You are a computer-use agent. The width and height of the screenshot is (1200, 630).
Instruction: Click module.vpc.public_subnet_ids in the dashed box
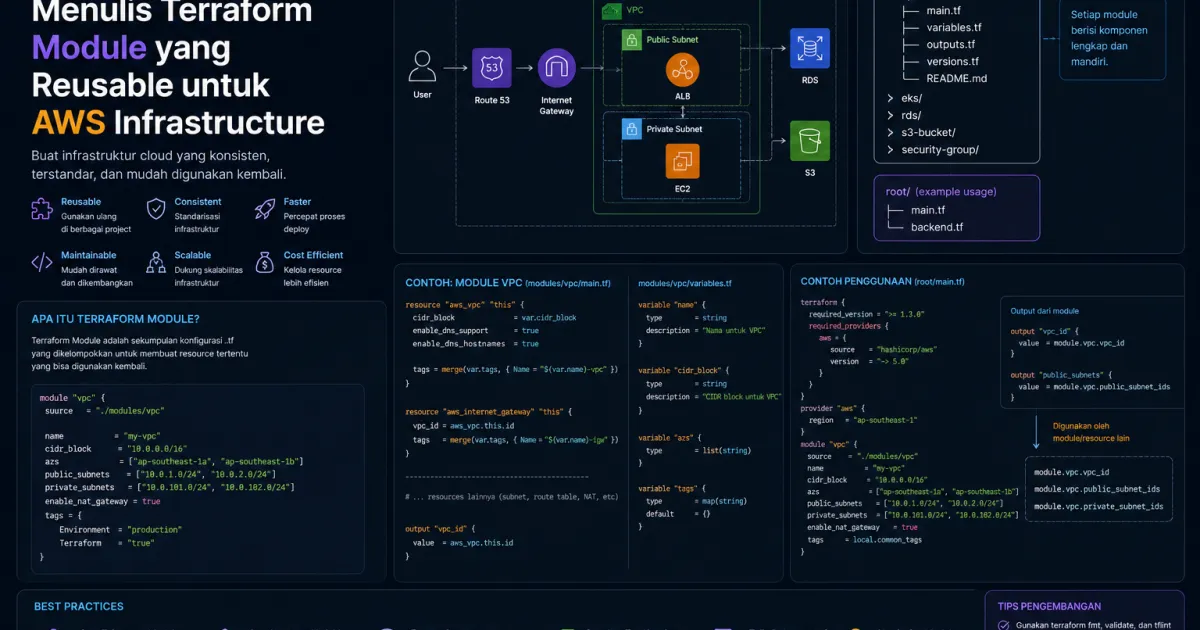(x=1097, y=489)
